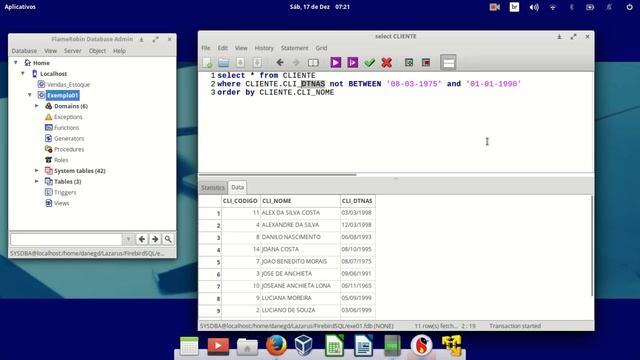The height and width of the screenshot is (360, 640).
Task: Open the File menu in SQL editor
Action: tap(206, 48)
